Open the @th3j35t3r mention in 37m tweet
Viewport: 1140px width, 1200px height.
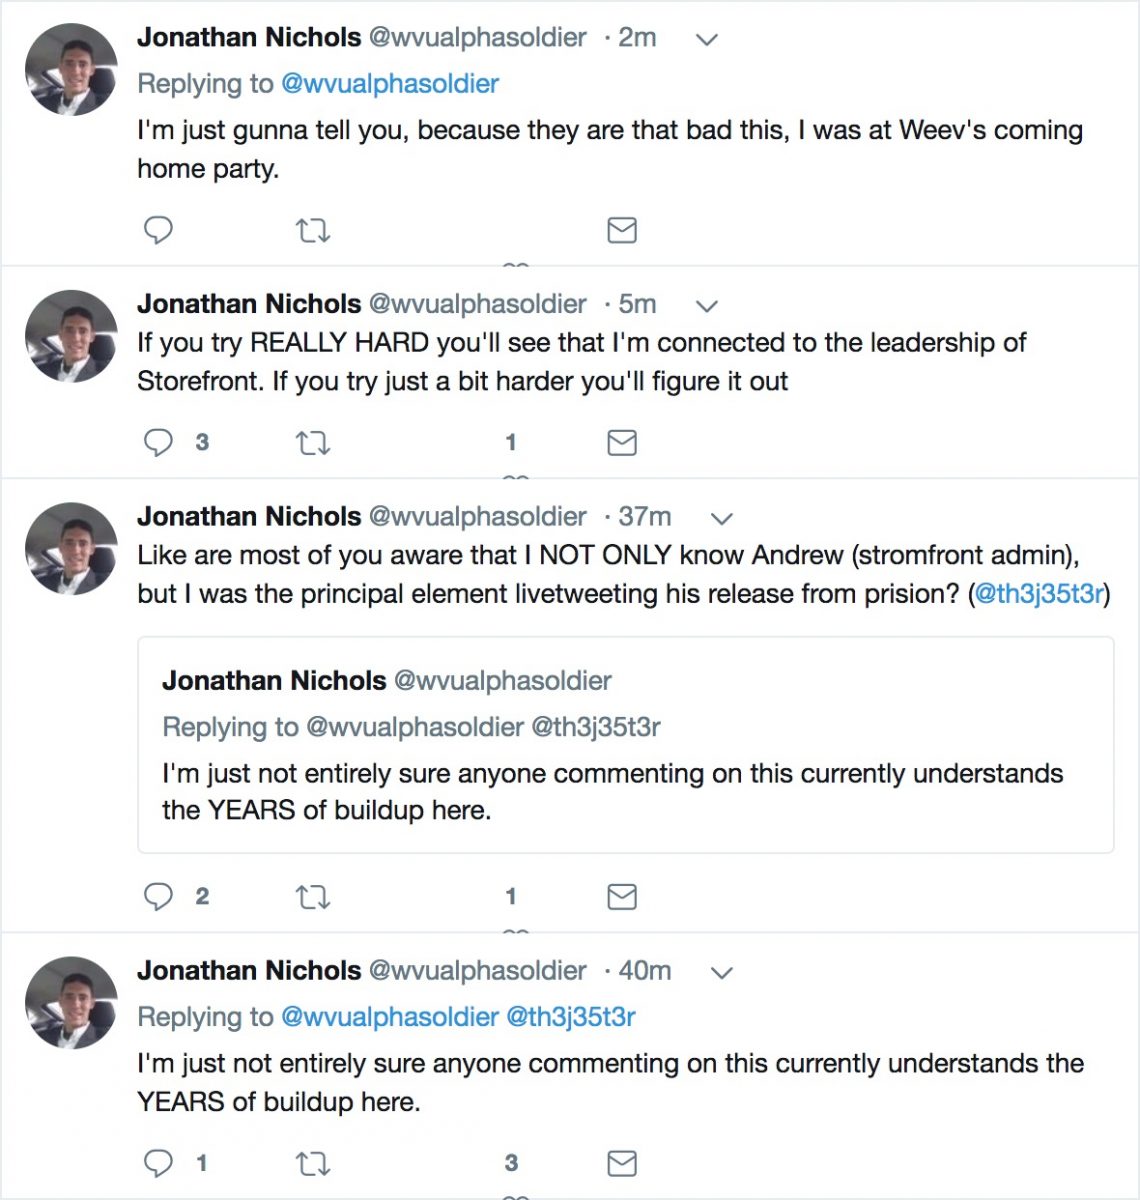click(x=1040, y=594)
